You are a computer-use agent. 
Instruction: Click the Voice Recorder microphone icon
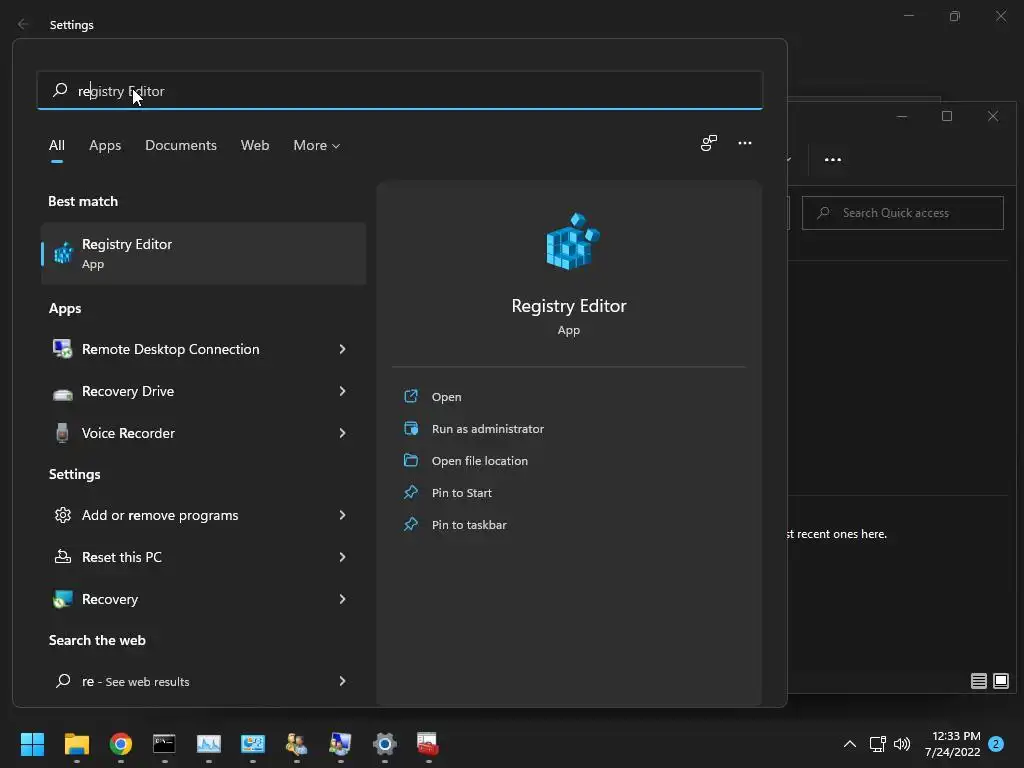click(62, 433)
